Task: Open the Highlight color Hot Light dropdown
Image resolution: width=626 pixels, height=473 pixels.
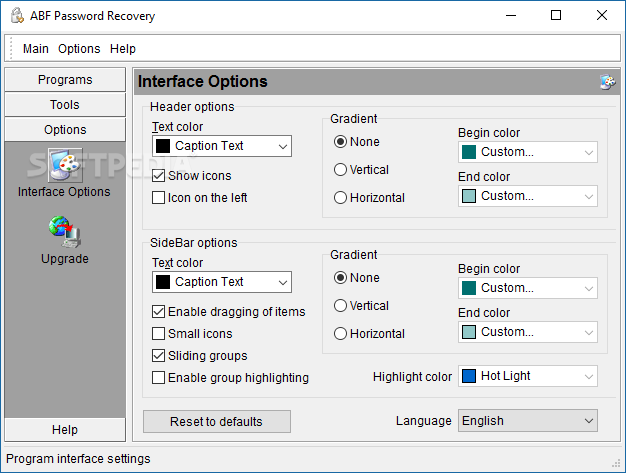Action: (528, 376)
